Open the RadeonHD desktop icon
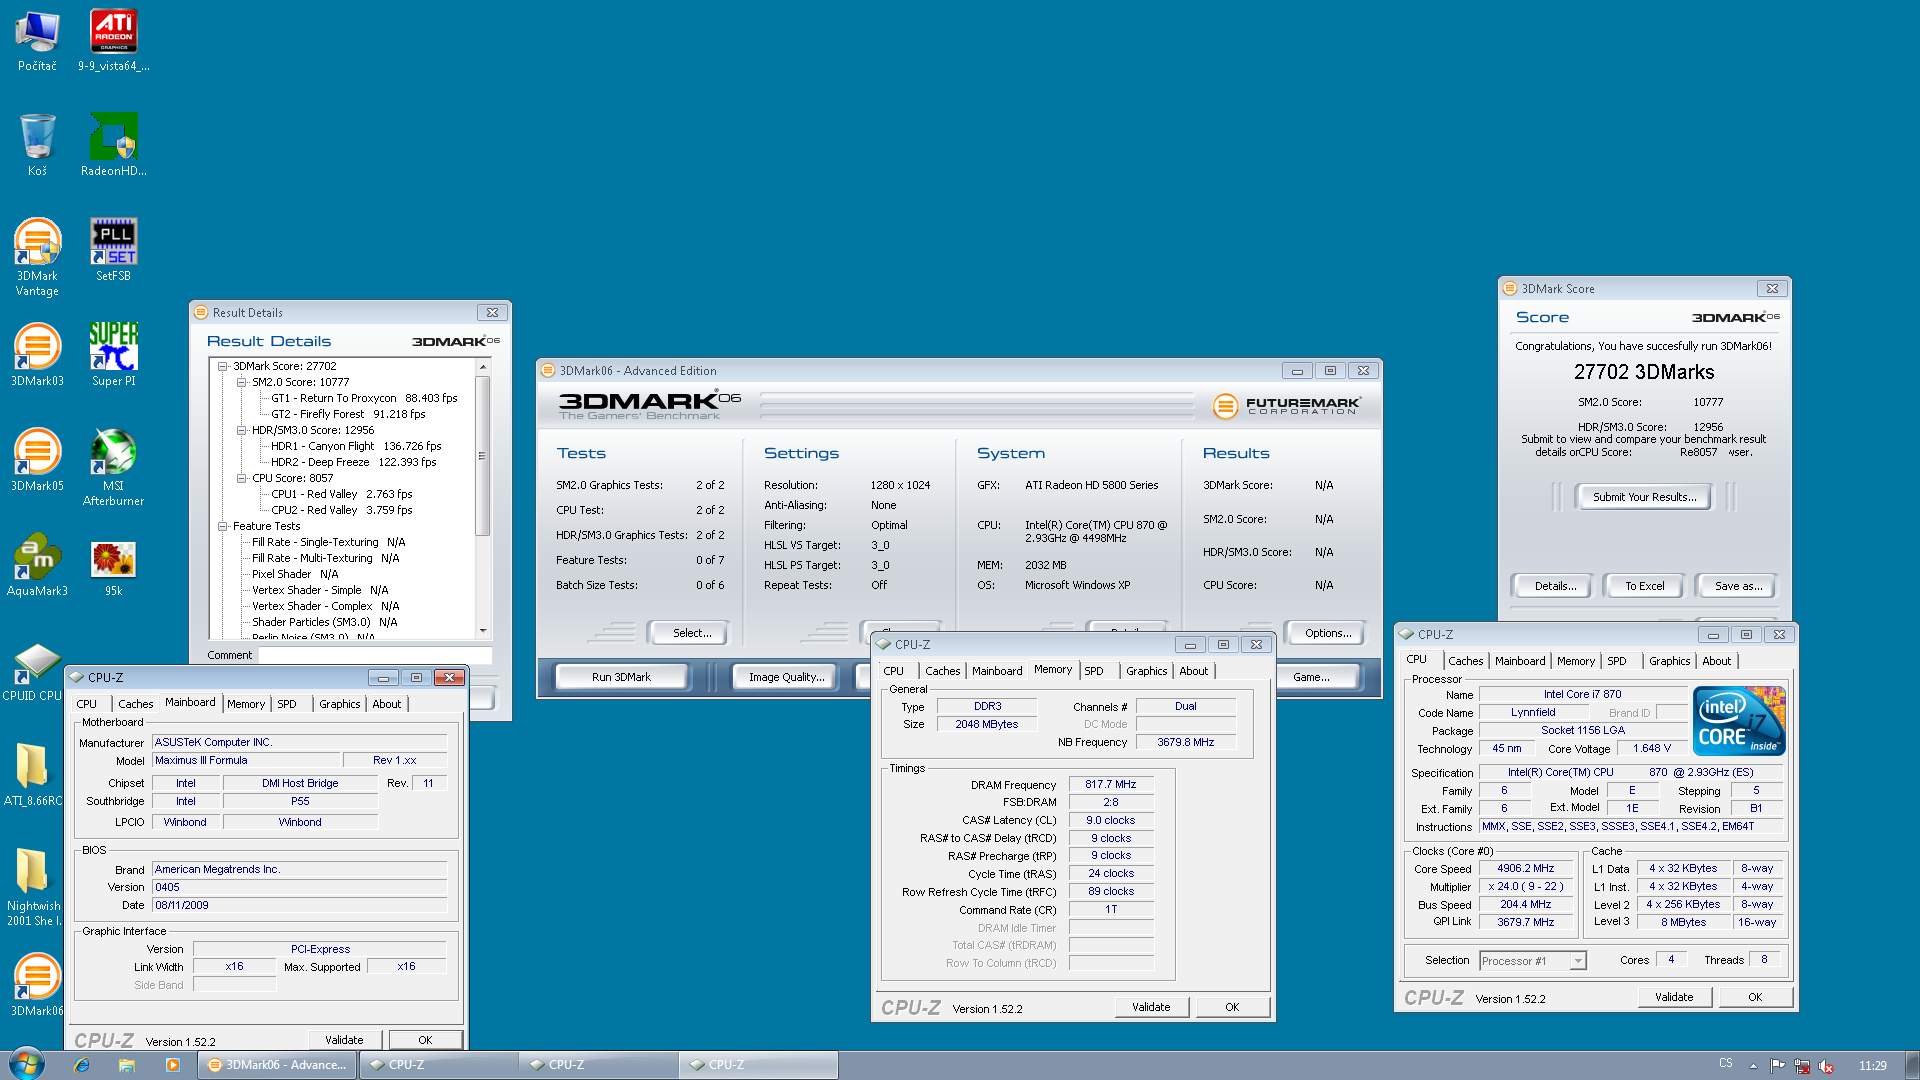1920x1080 pixels. point(114,145)
